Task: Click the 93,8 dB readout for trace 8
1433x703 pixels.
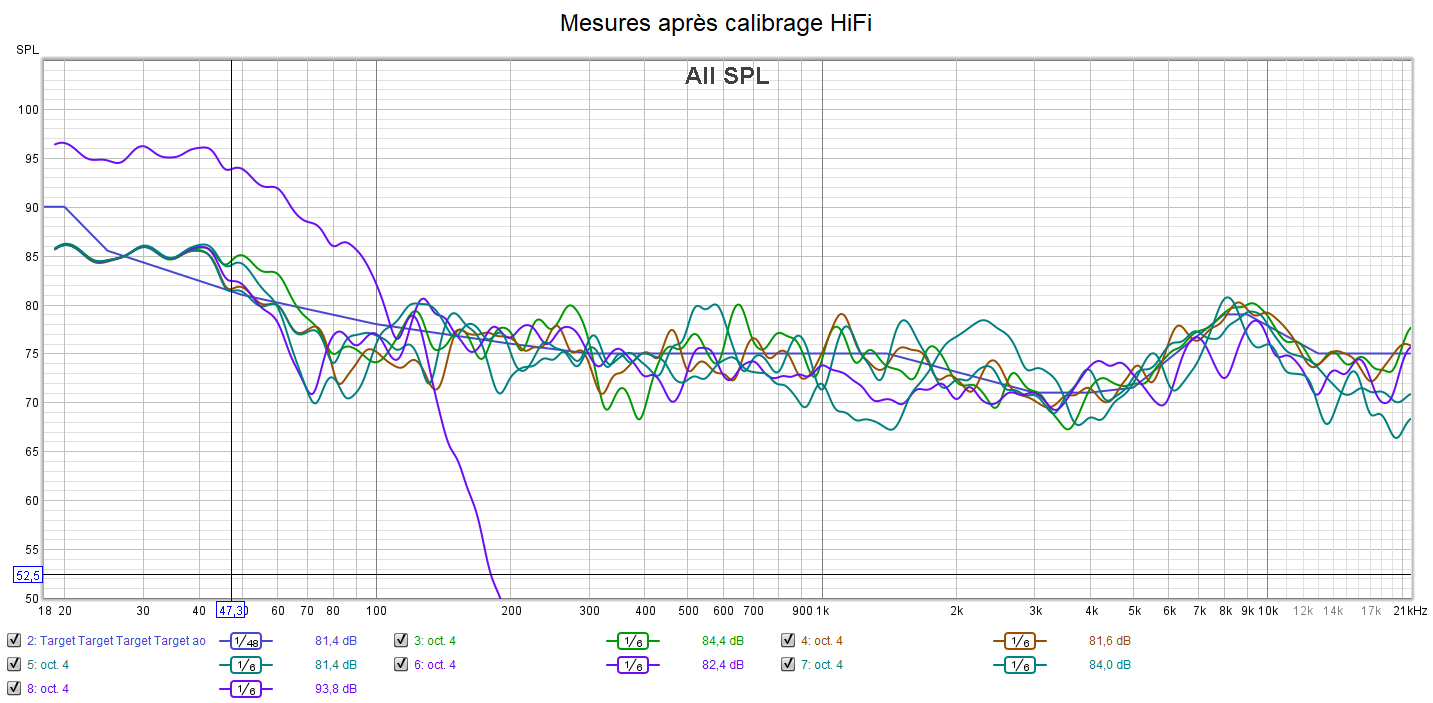Action: [336, 689]
